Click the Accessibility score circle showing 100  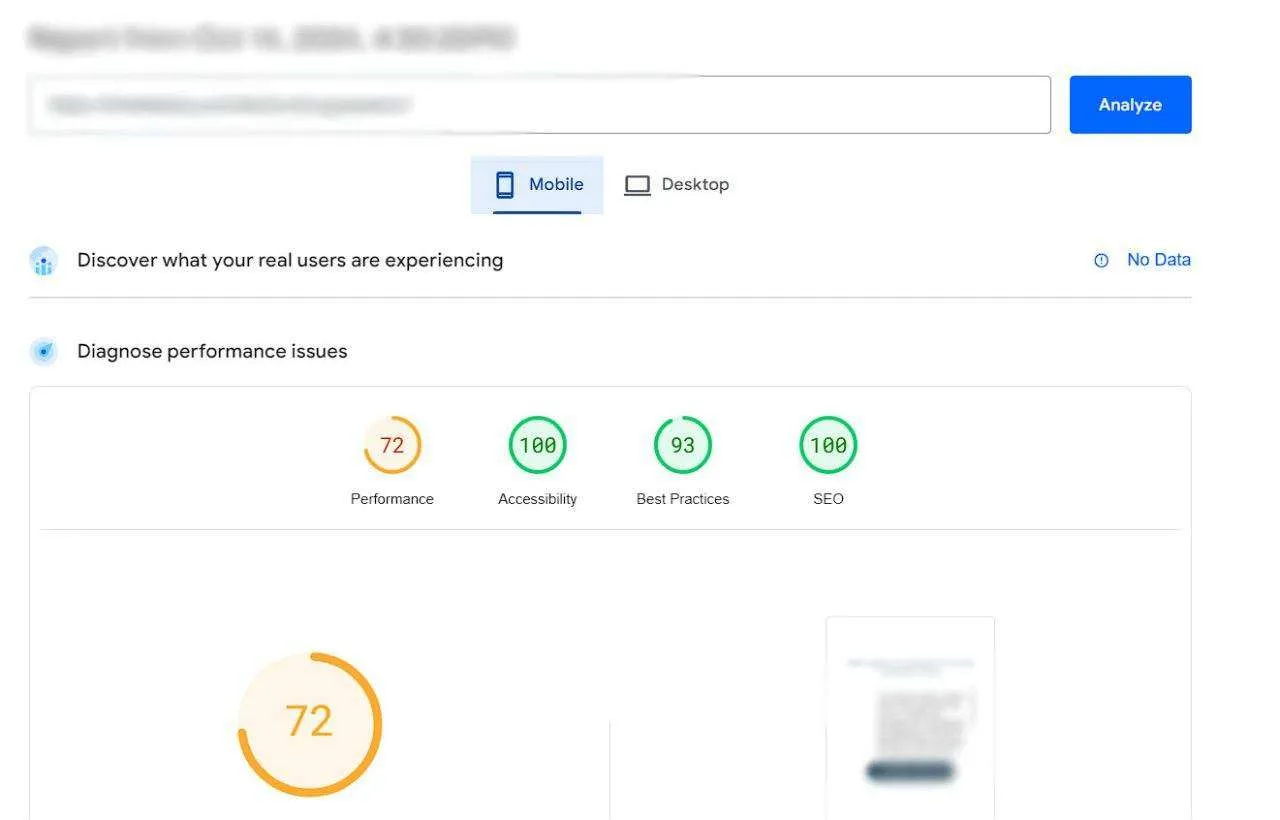tap(537, 444)
